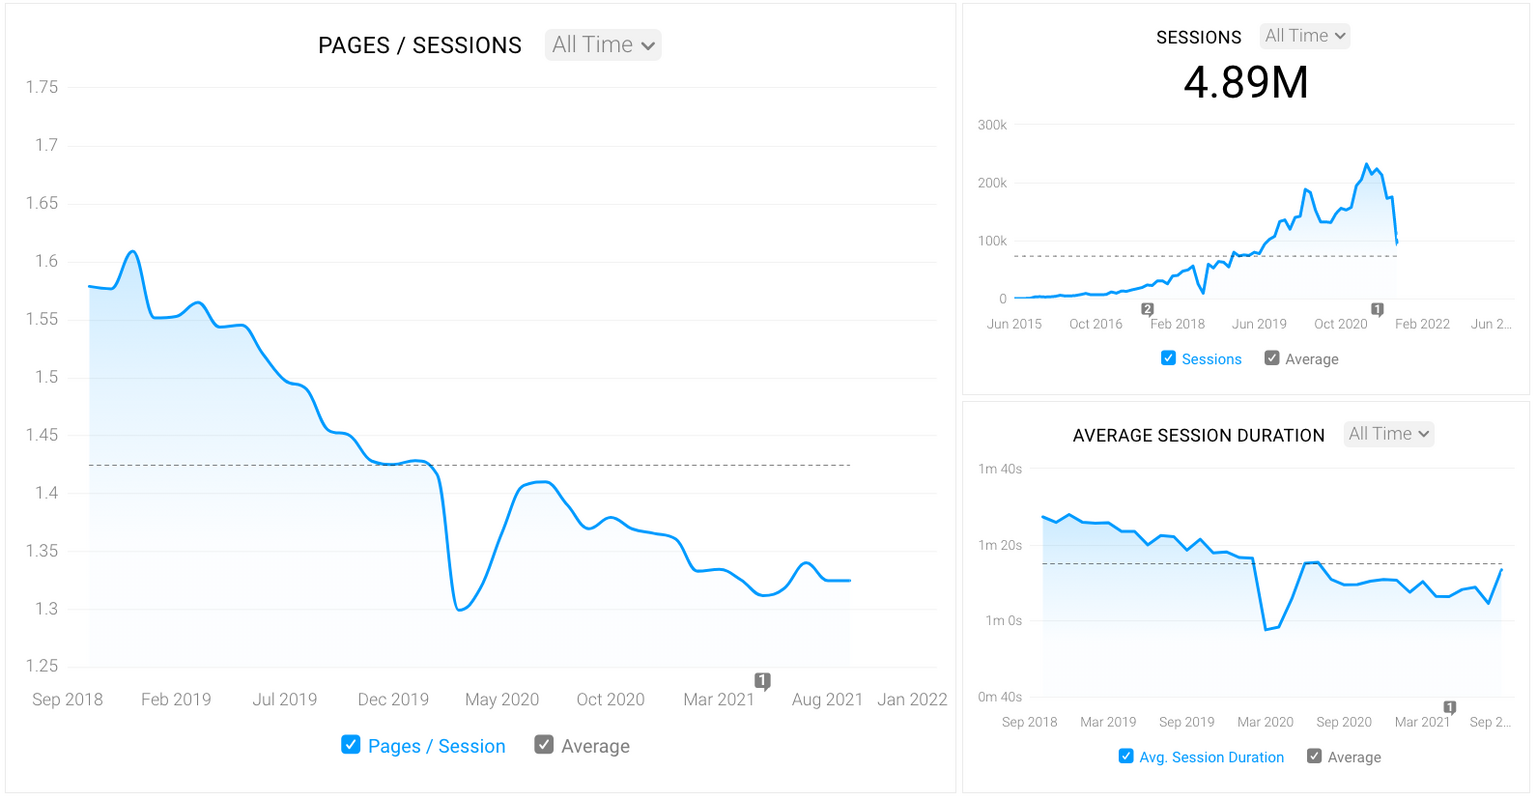Click annotation 1 near Oct 2020 on Sessions chart
Screen dimensions: 1537x800
coord(1377,310)
